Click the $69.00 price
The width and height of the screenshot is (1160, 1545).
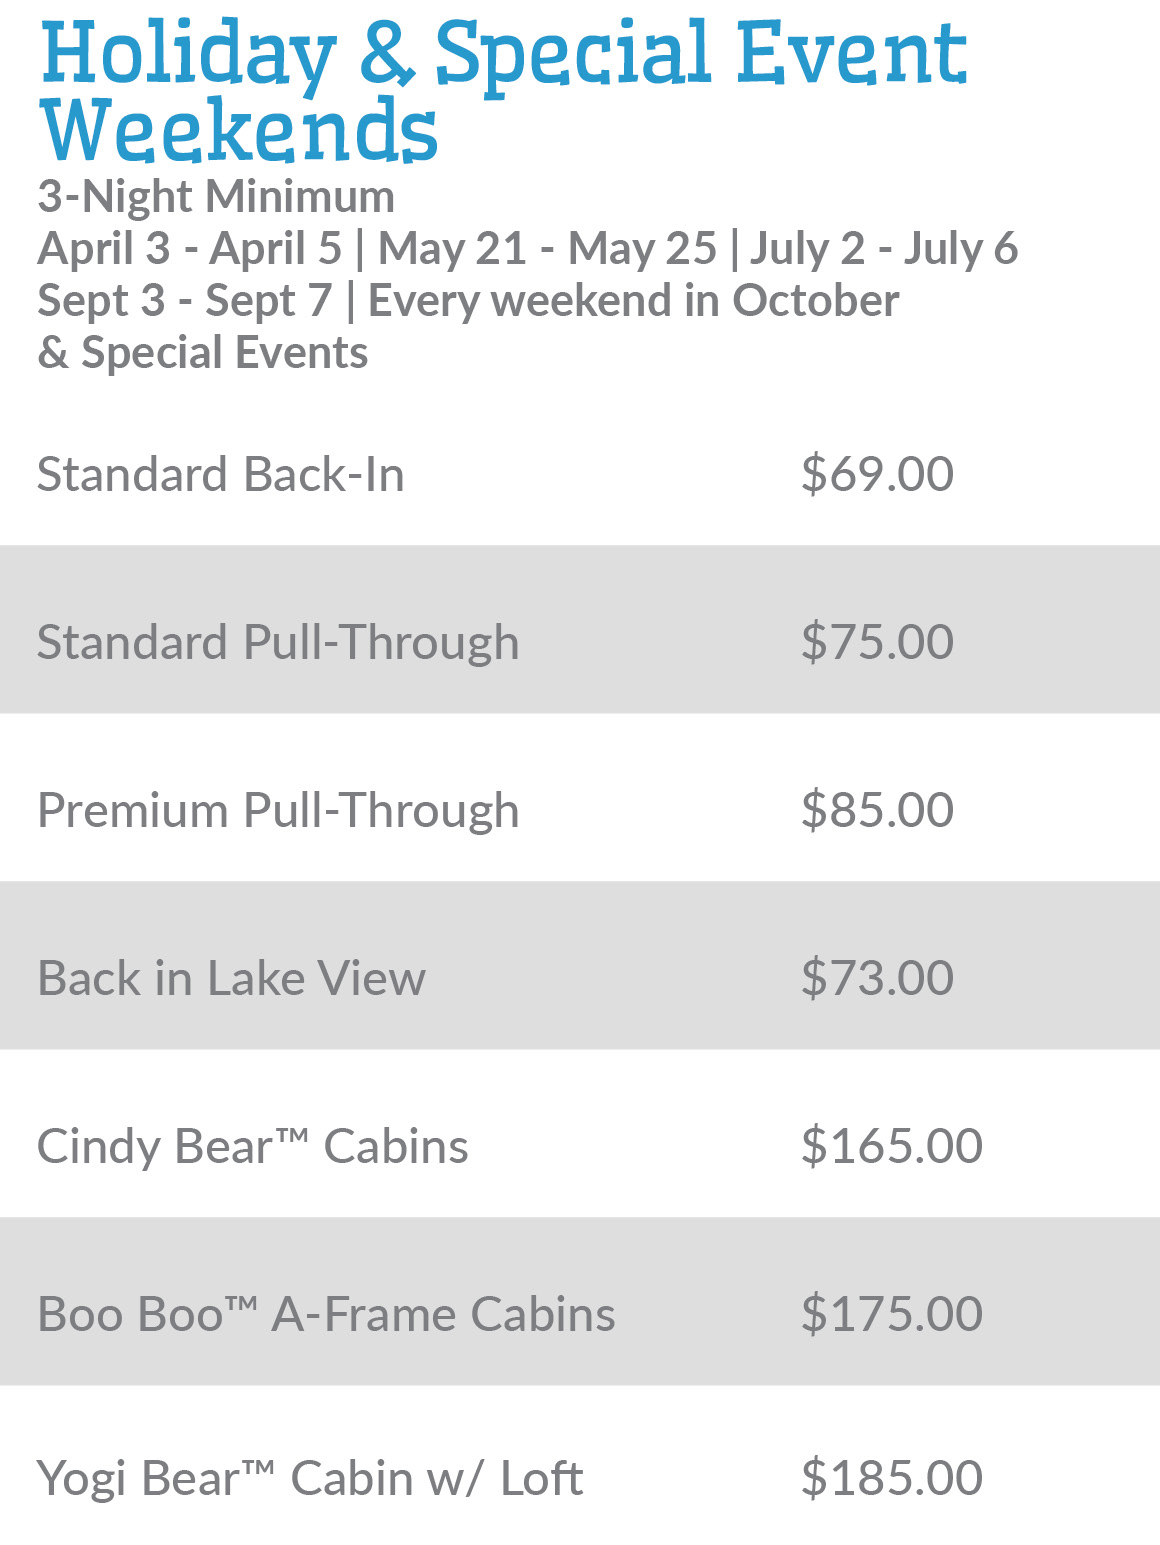(x=877, y=474)
